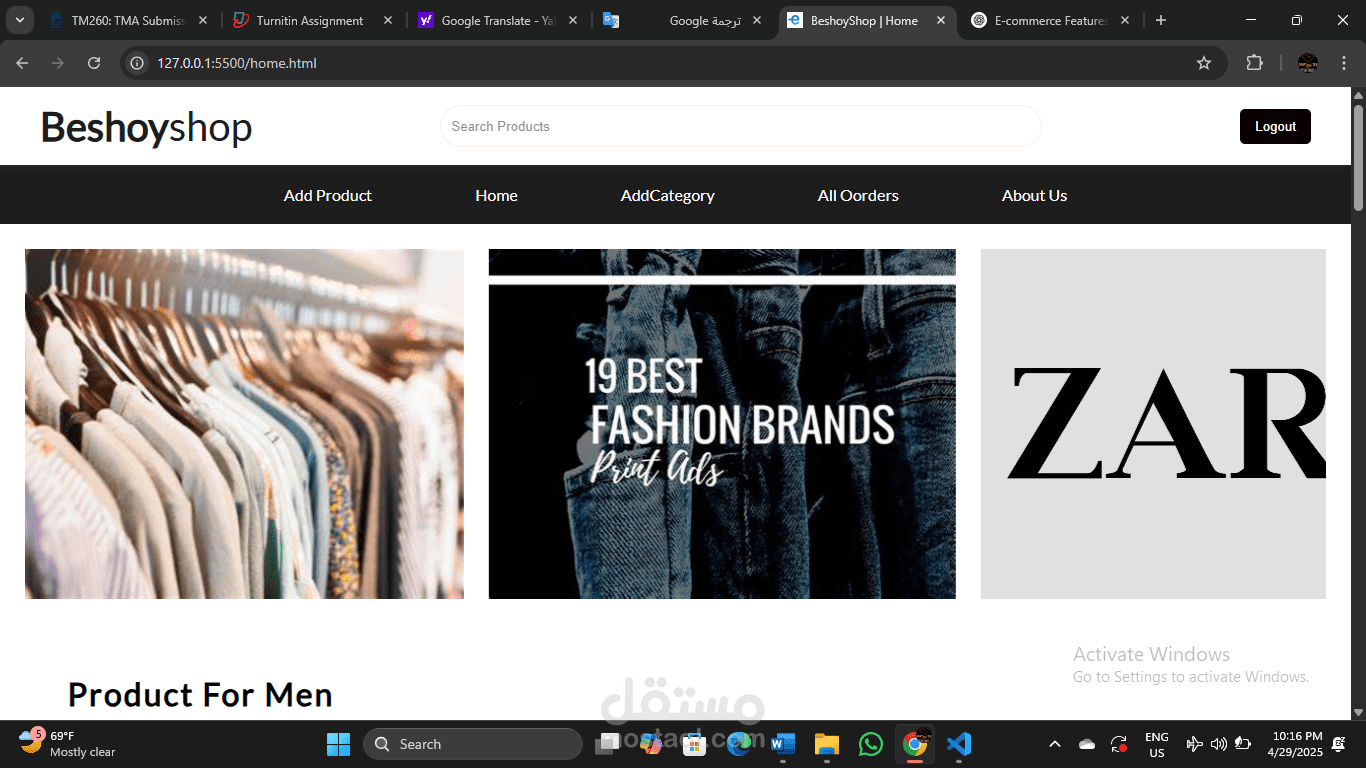Open the AddCategory link in the navbar
Image resolution: width=1366 pixels, height=768 pixels.
point(667,195)
